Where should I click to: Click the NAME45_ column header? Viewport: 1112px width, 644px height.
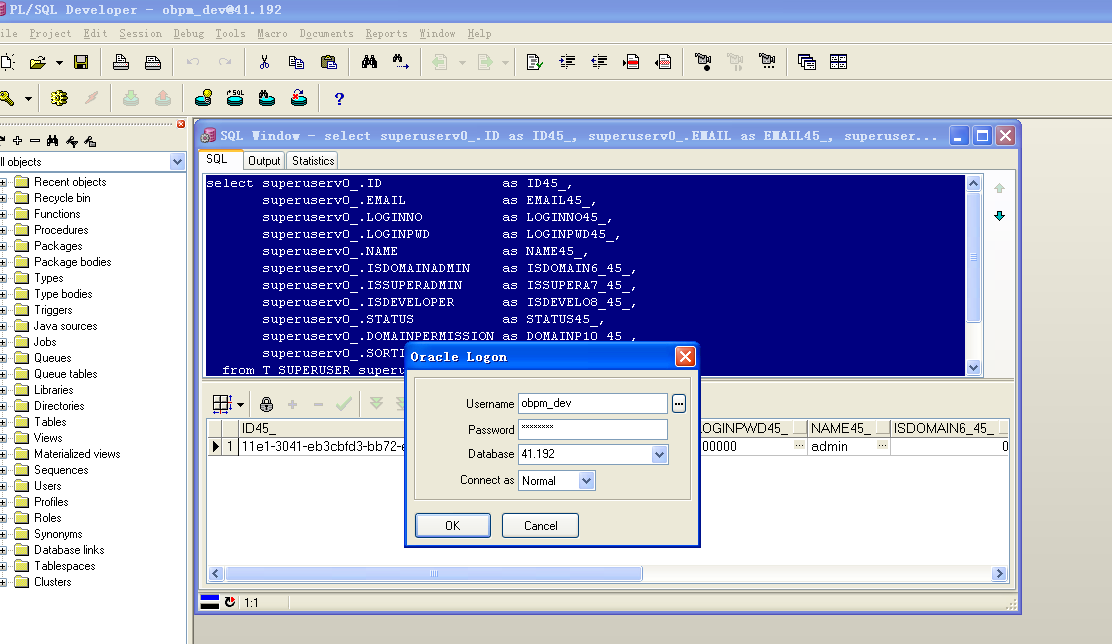point(848,428)
